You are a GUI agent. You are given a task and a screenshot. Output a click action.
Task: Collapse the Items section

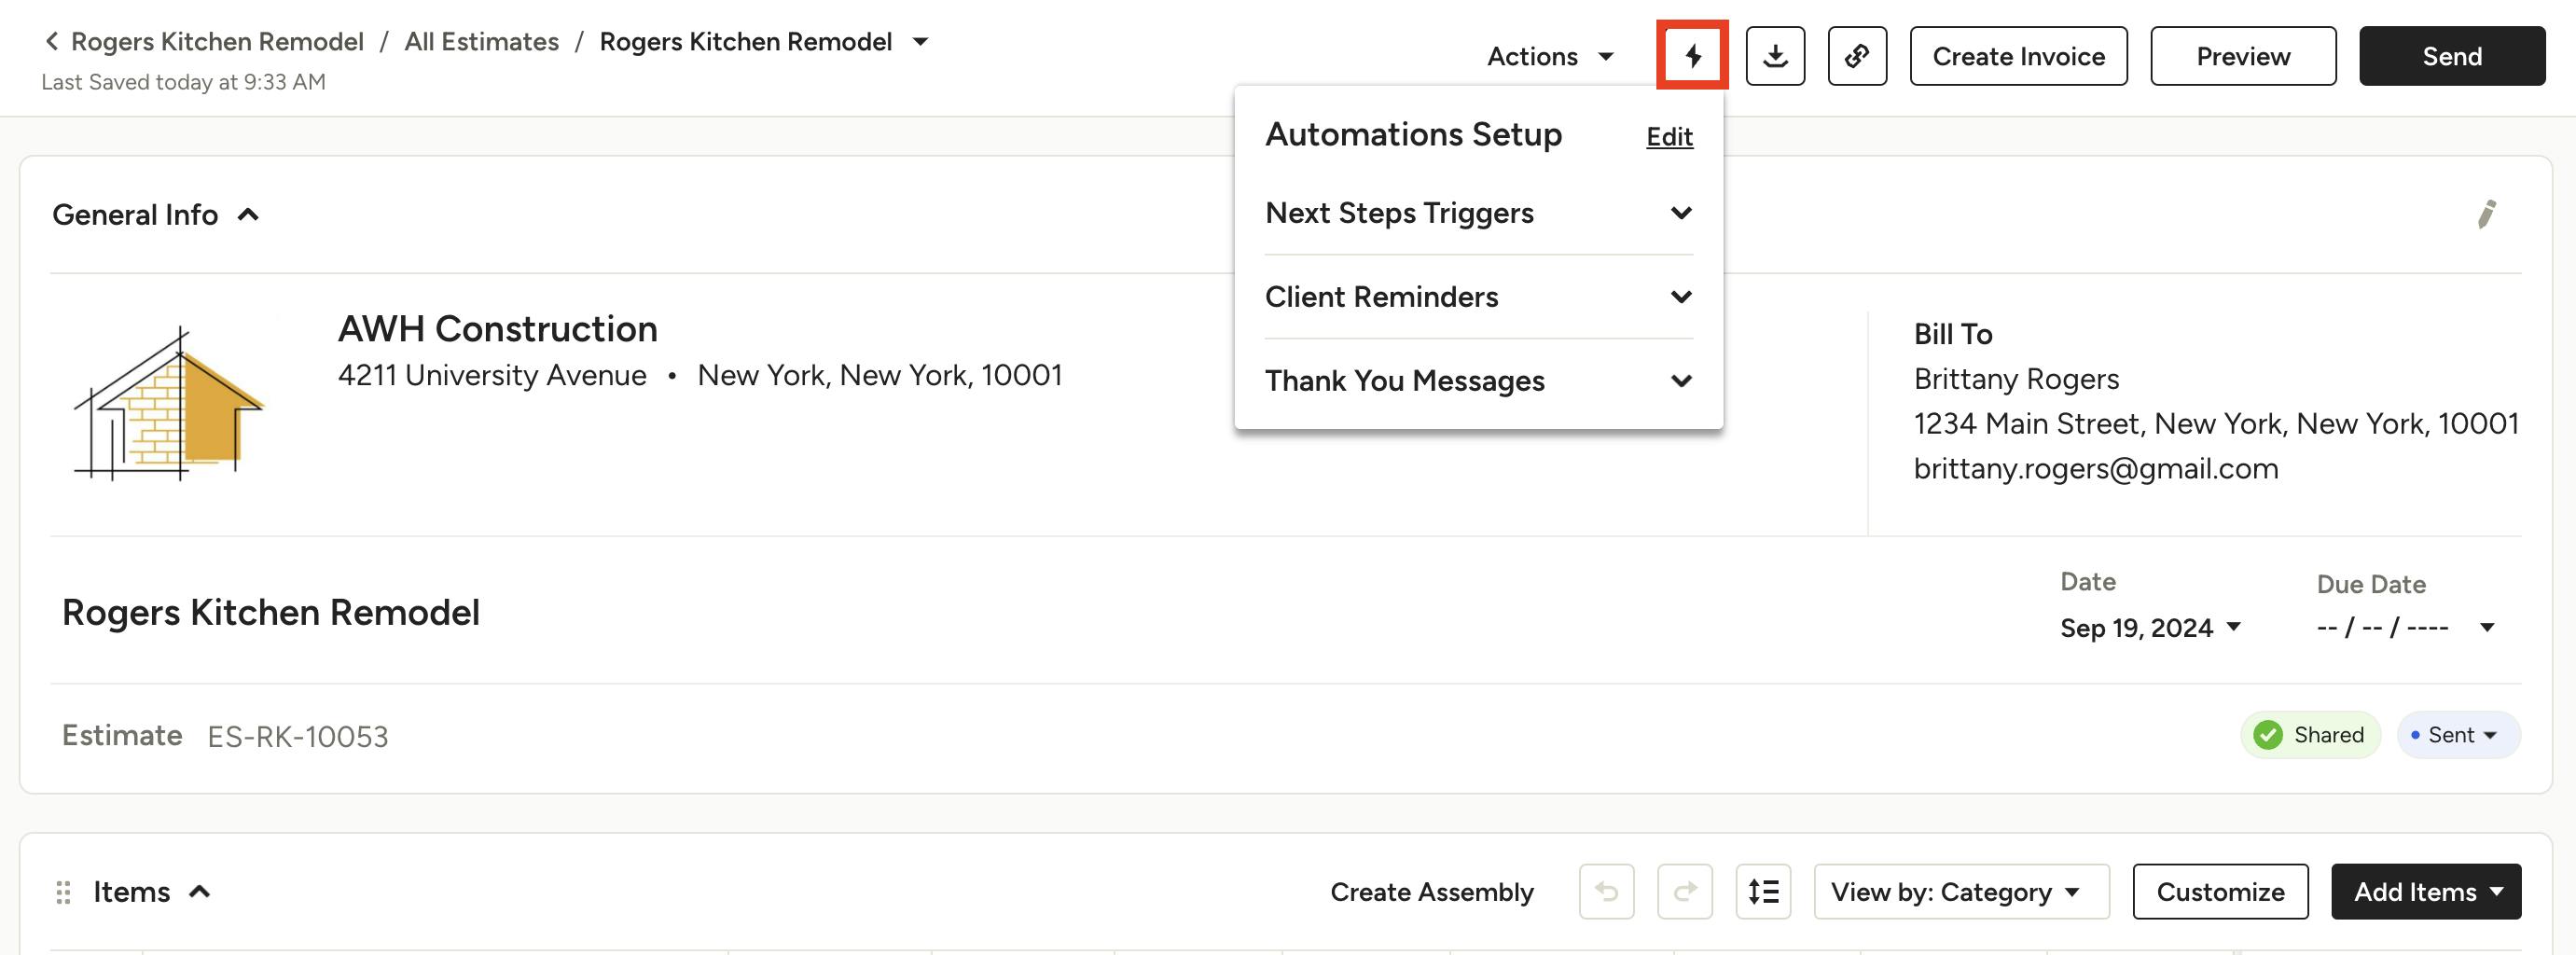pos(200,892)
